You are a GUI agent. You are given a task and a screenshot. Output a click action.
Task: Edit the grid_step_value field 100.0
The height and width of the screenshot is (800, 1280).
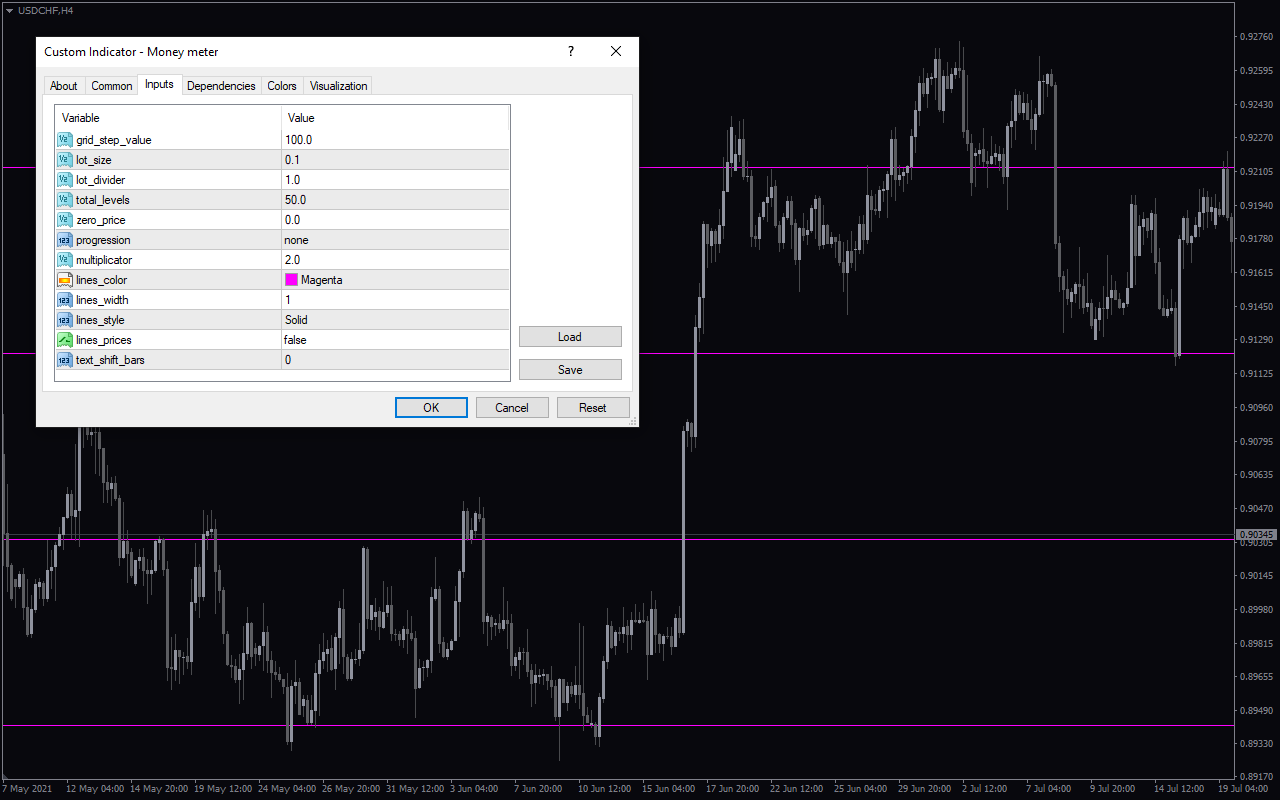tap(395, 140)
